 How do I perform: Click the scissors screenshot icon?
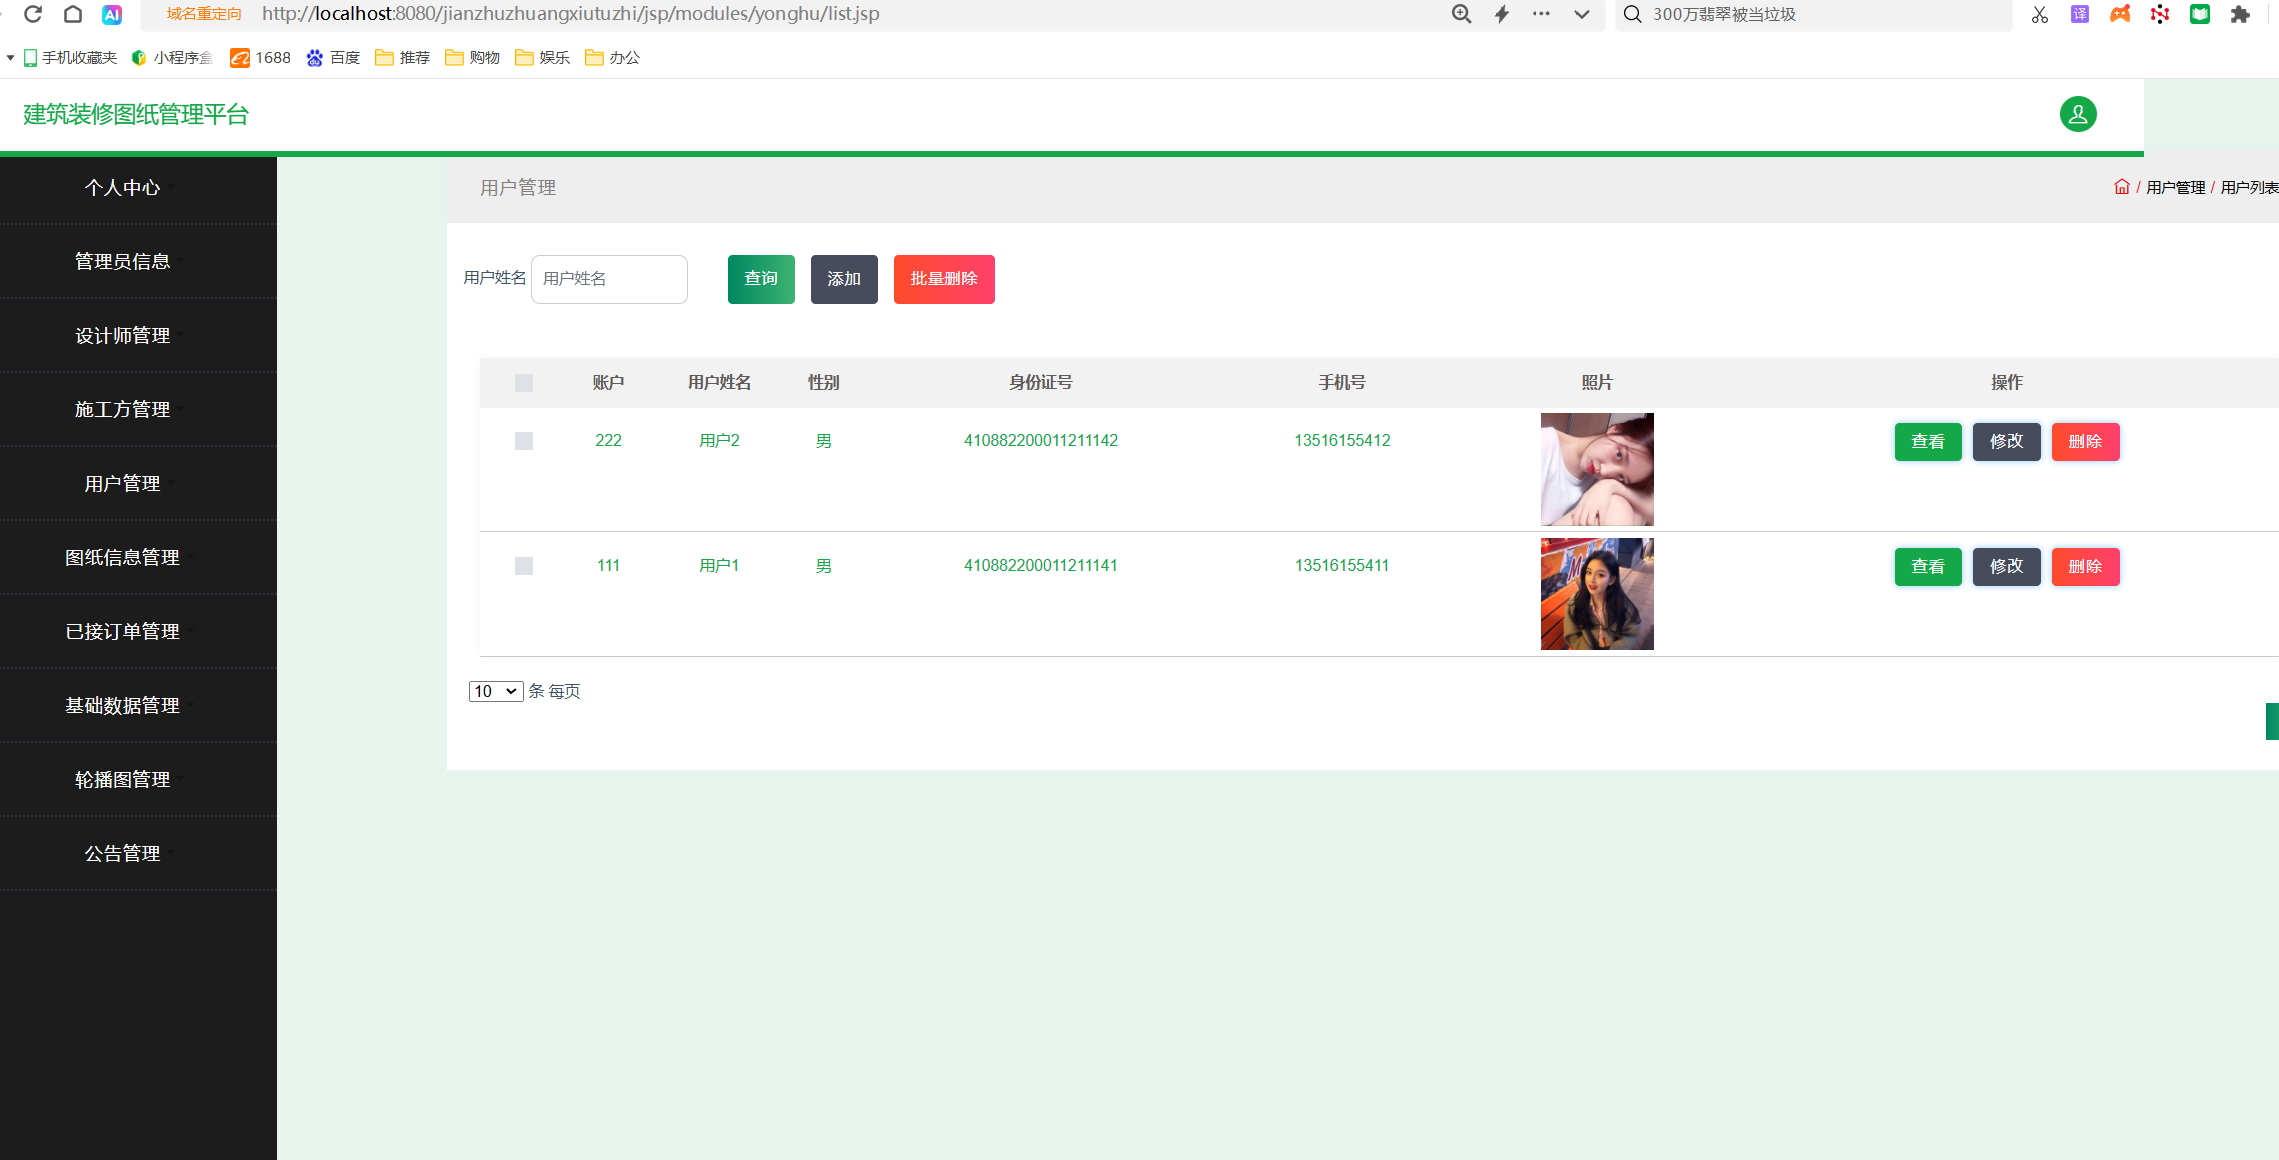pyautogui.click(x=2039, y=14)
